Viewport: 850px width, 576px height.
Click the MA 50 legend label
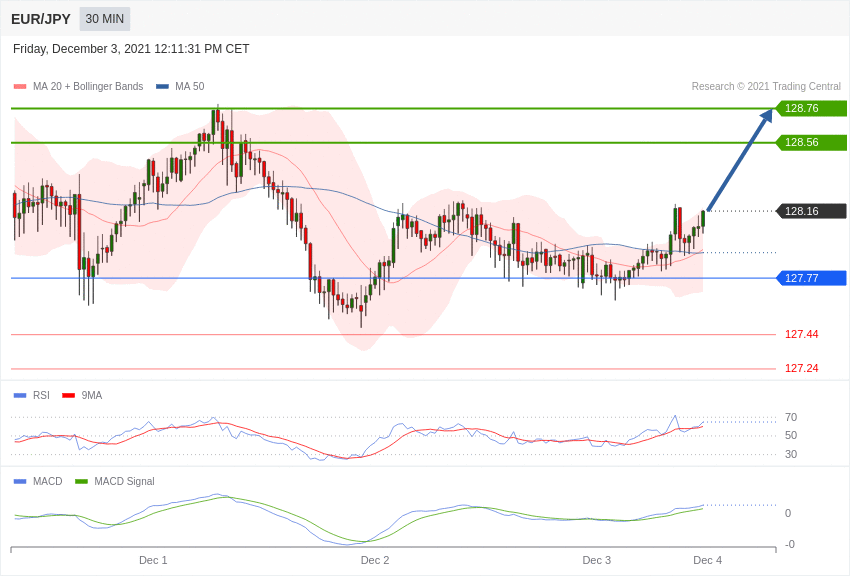pyautogui.click(x=190, y=86)
